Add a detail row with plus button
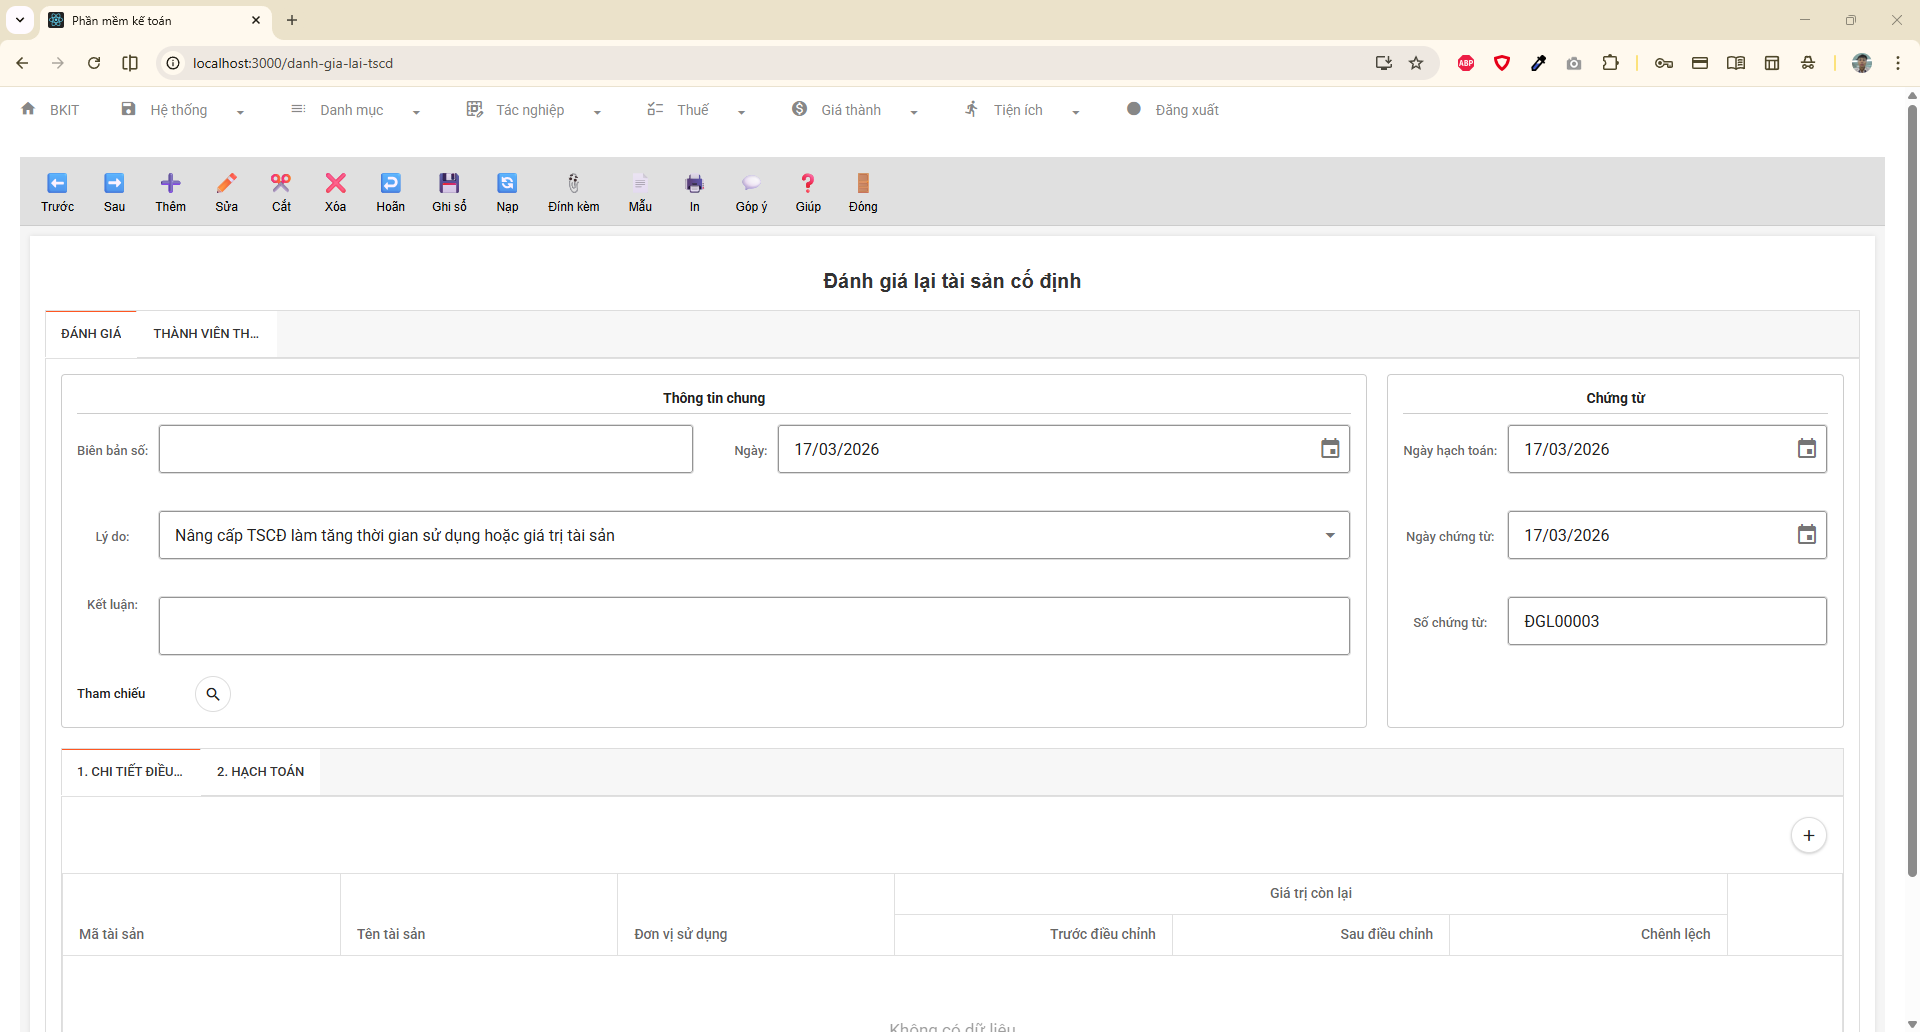This screenshot has width=1920, height=1032. (1808, 836)
